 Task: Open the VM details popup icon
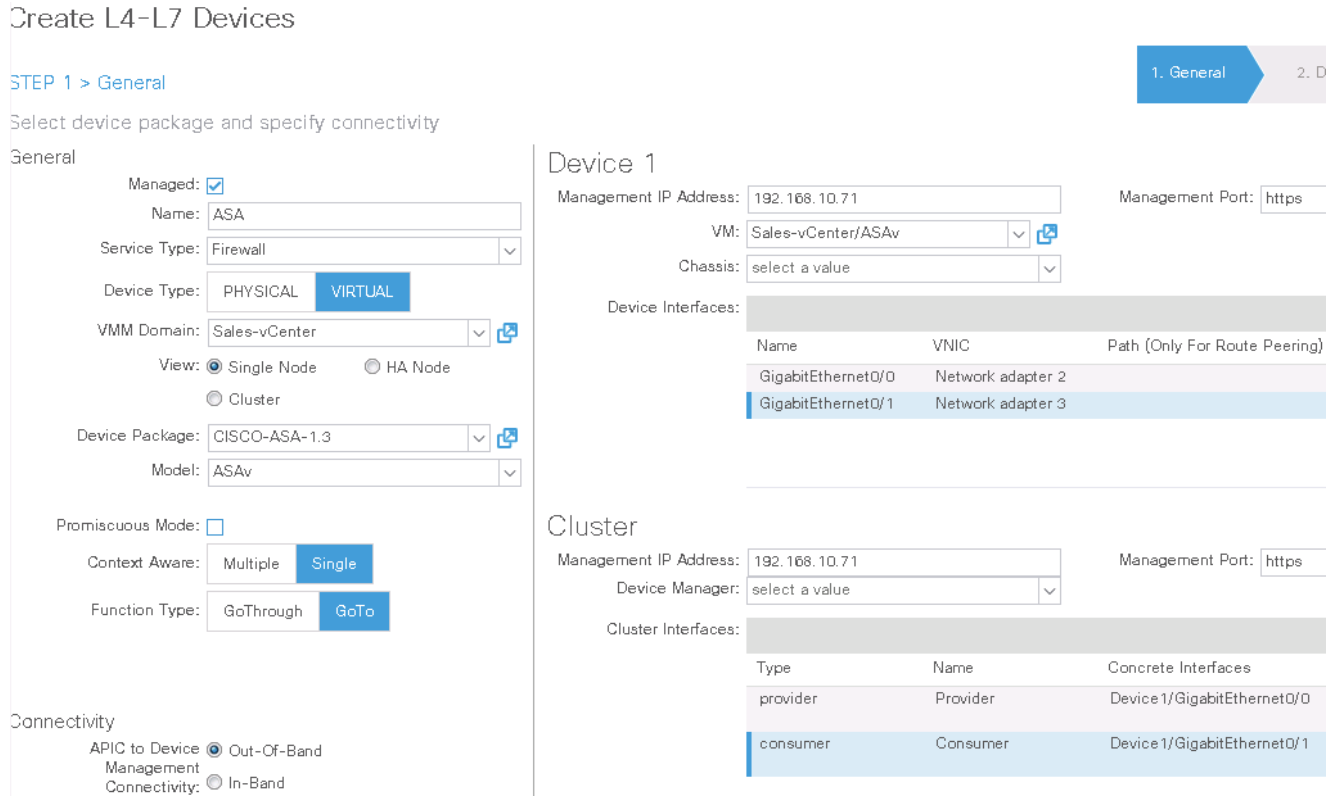pos(1047,234)
